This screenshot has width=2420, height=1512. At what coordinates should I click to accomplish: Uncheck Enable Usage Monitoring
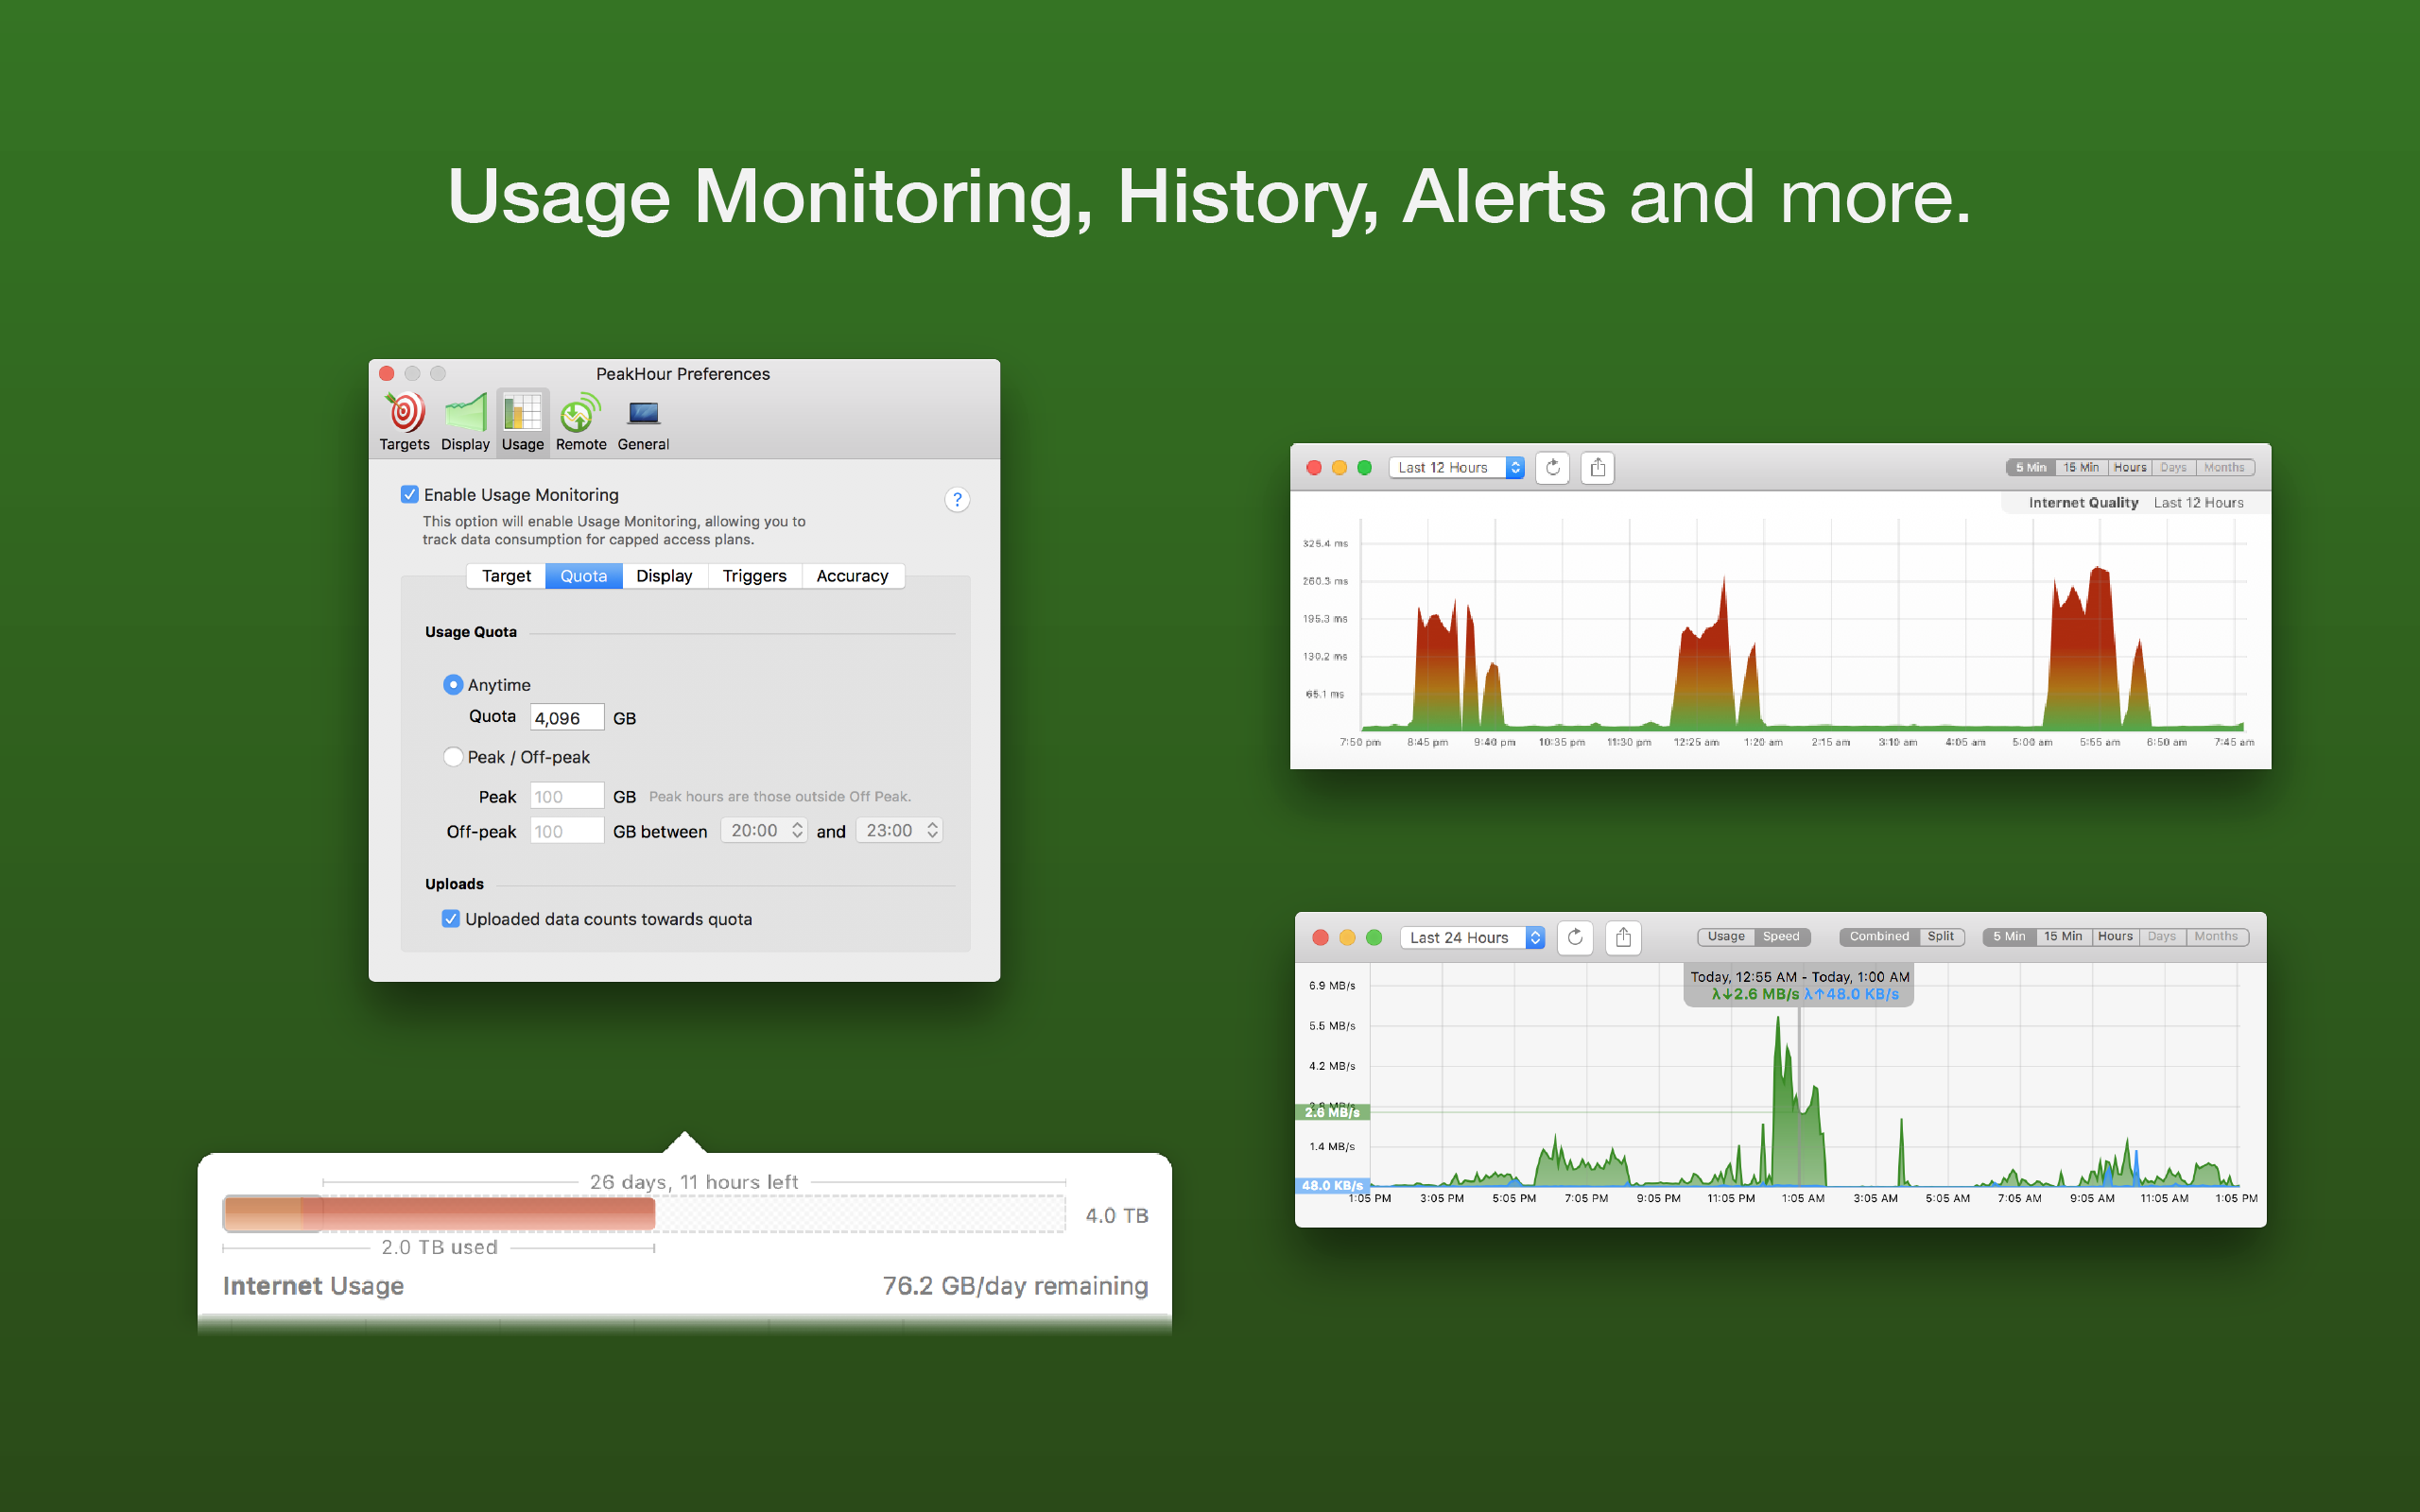[410, 495]
